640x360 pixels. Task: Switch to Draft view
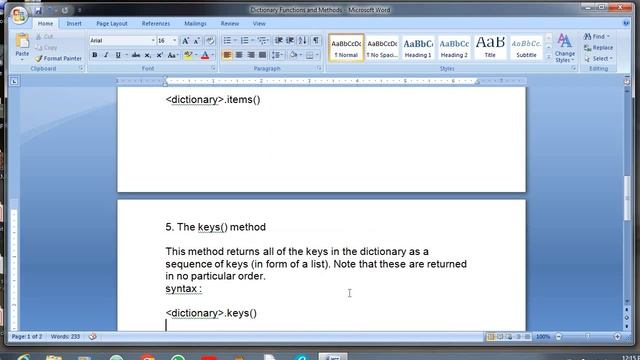(527, 337)
